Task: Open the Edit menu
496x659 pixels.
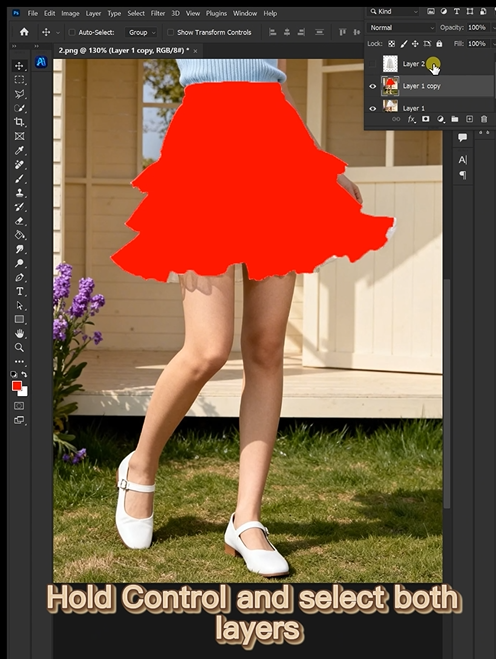Action: 50,13
